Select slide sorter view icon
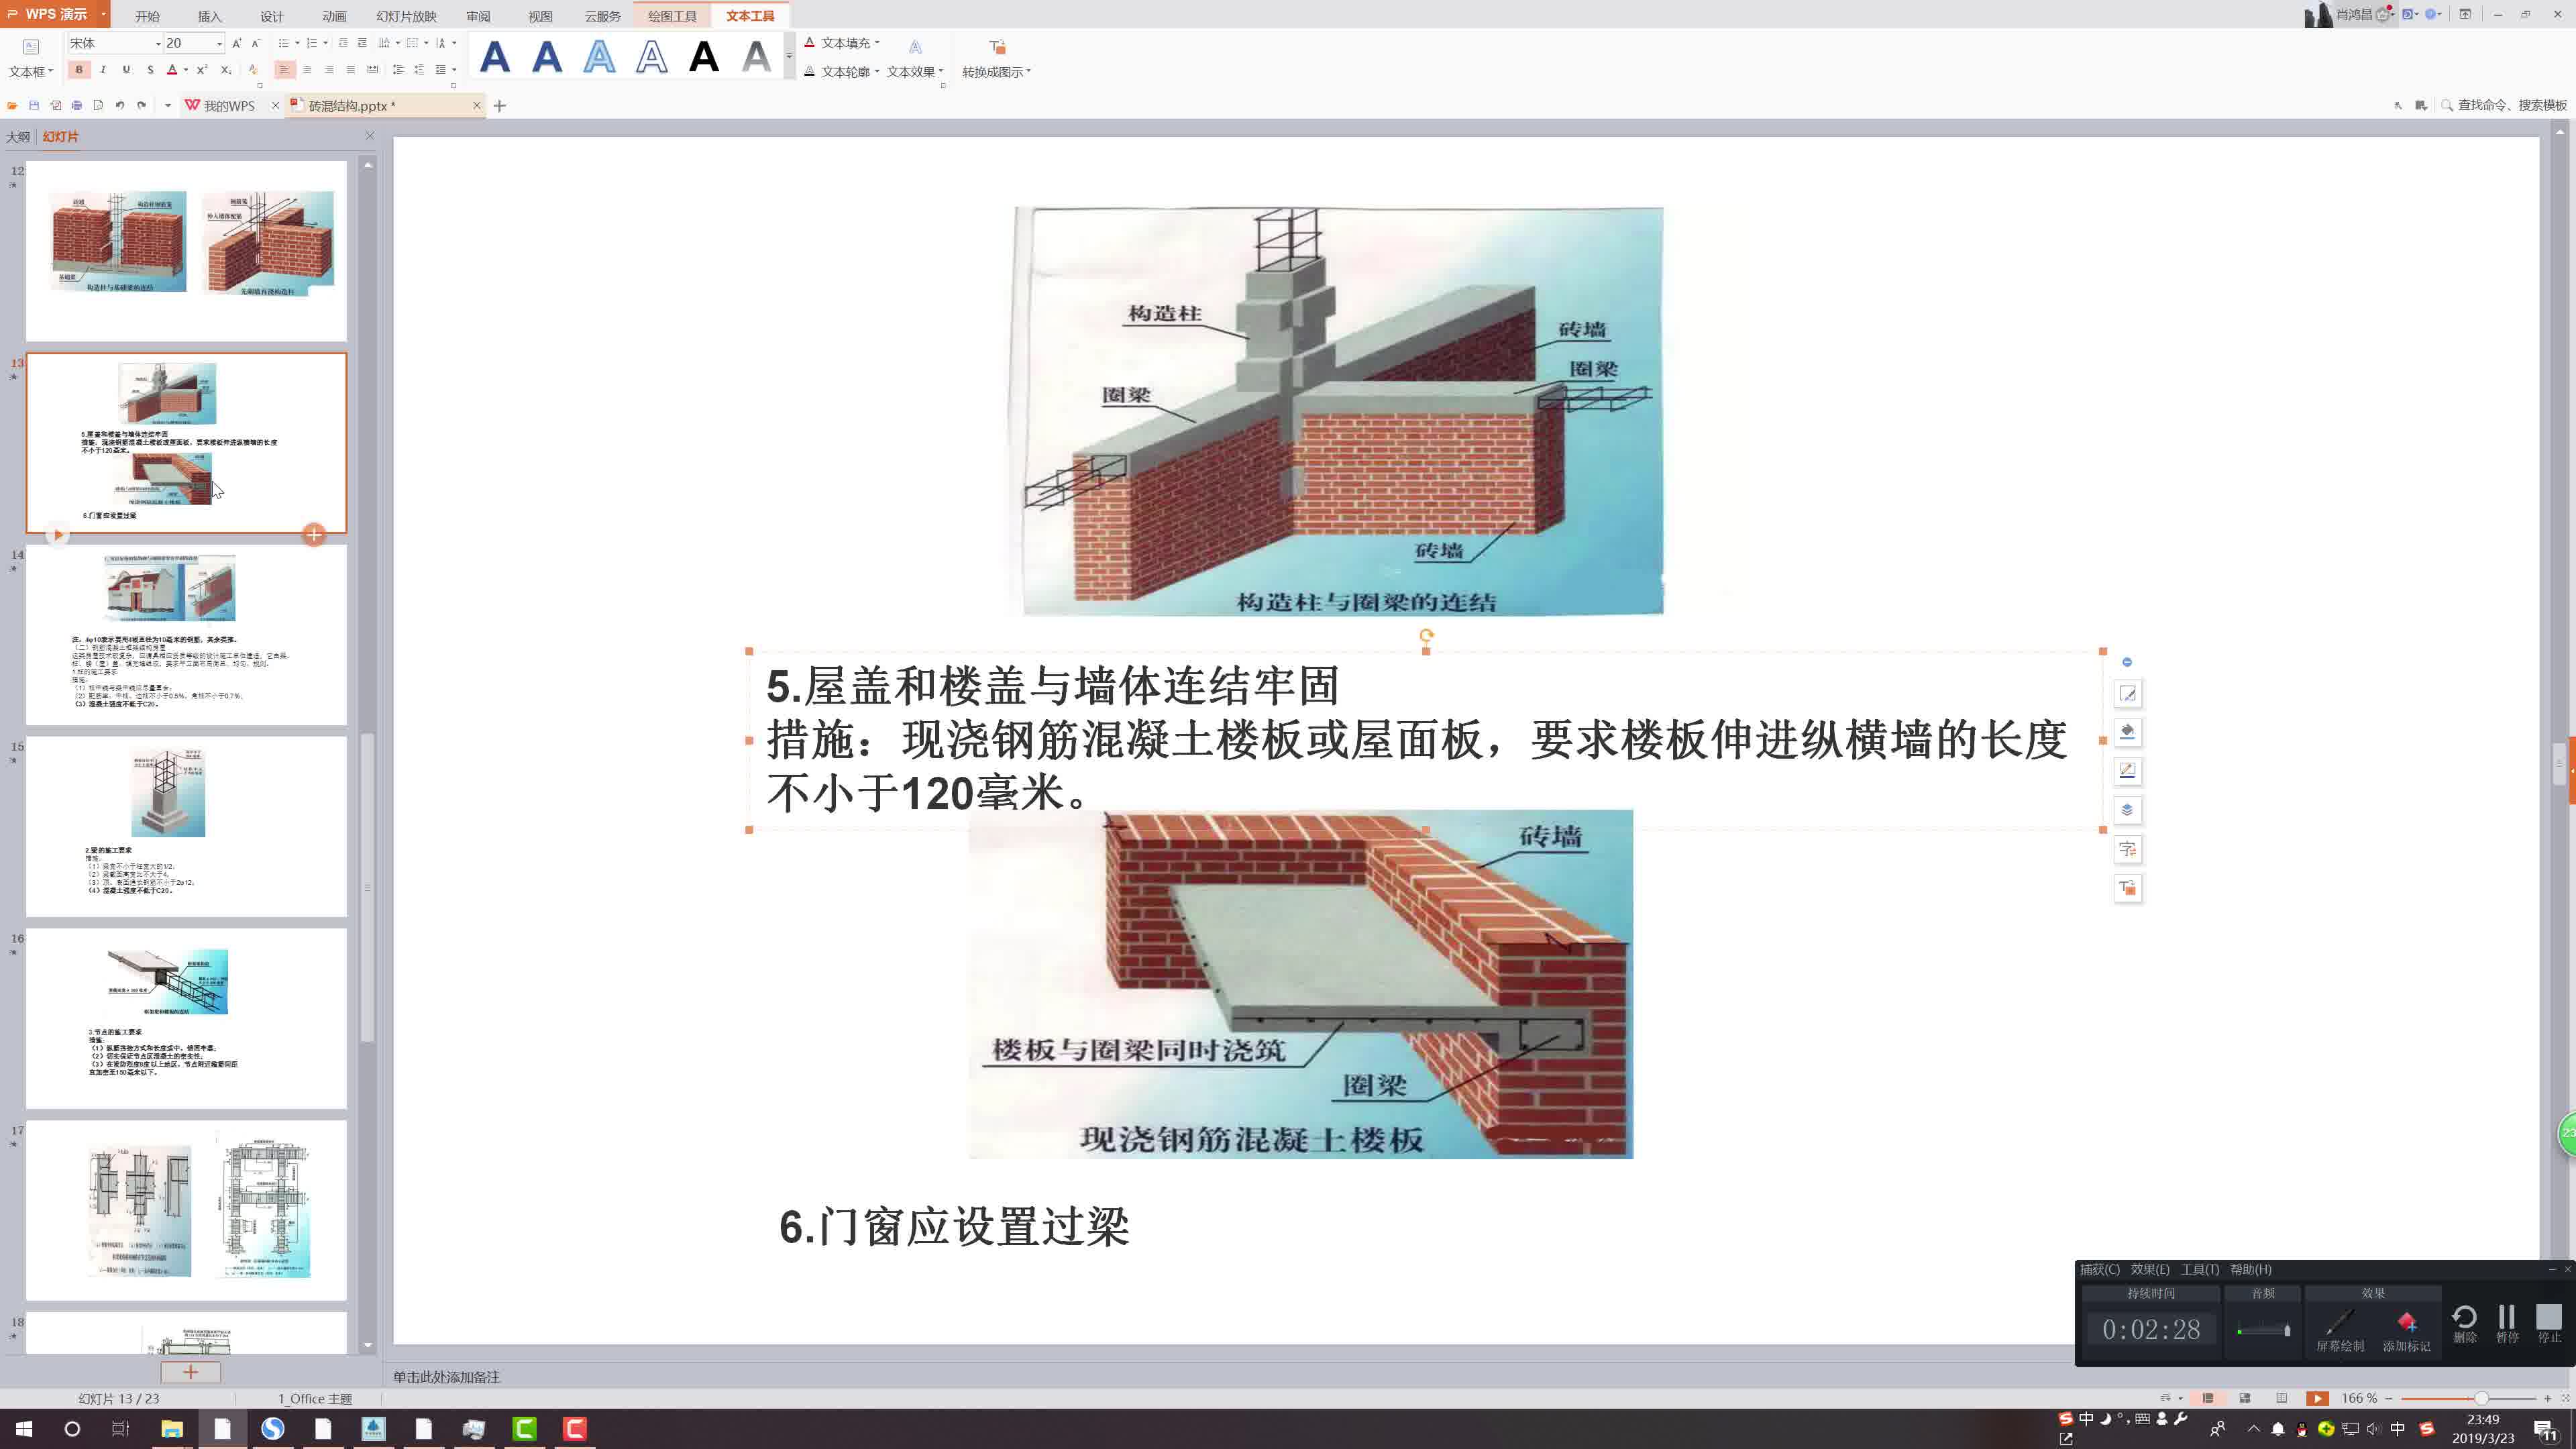Viewport: 2576px width, 1449px height. (2245, 1398)
